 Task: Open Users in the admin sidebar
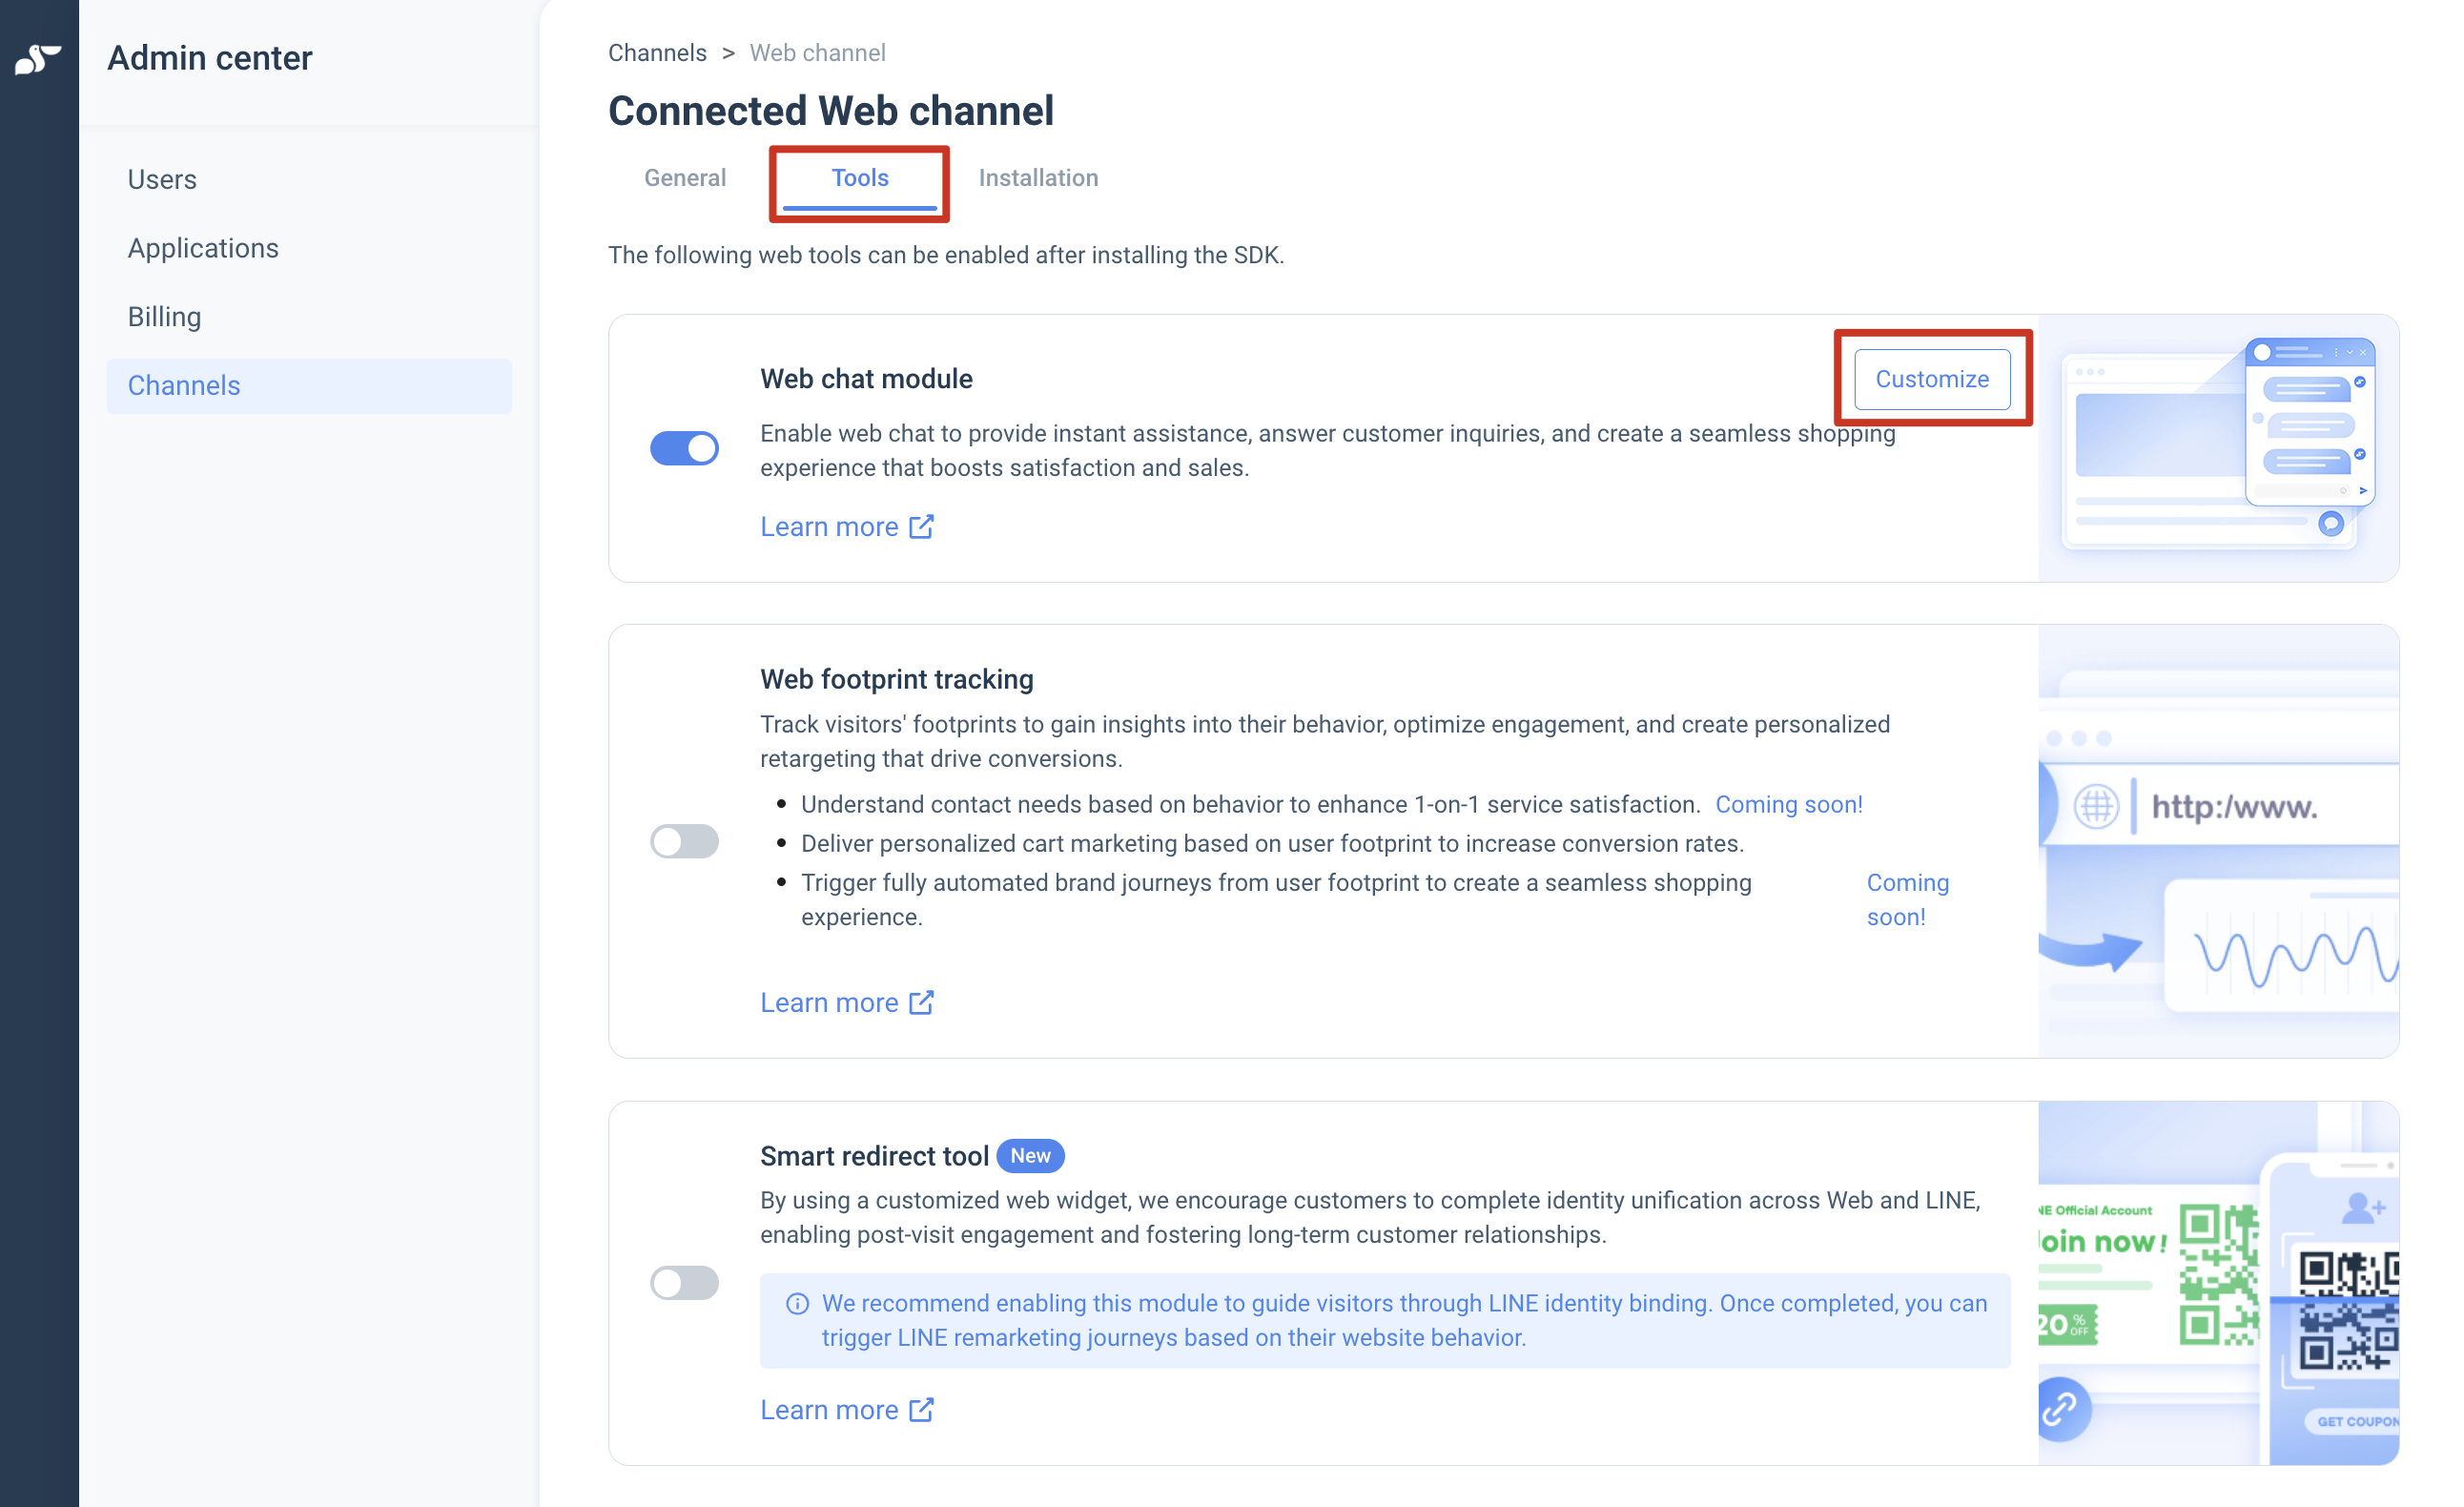point(162,180)
